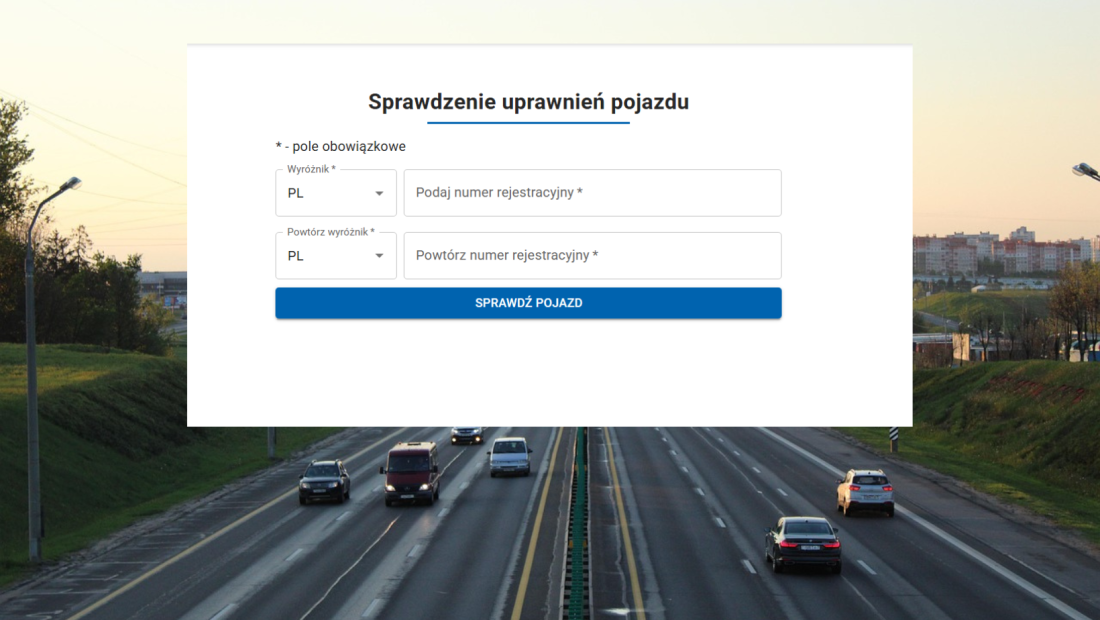The height and width of the screenshot is (620, 1100).
Task: Click the dark SUV in the left lane
Action: 325,481
